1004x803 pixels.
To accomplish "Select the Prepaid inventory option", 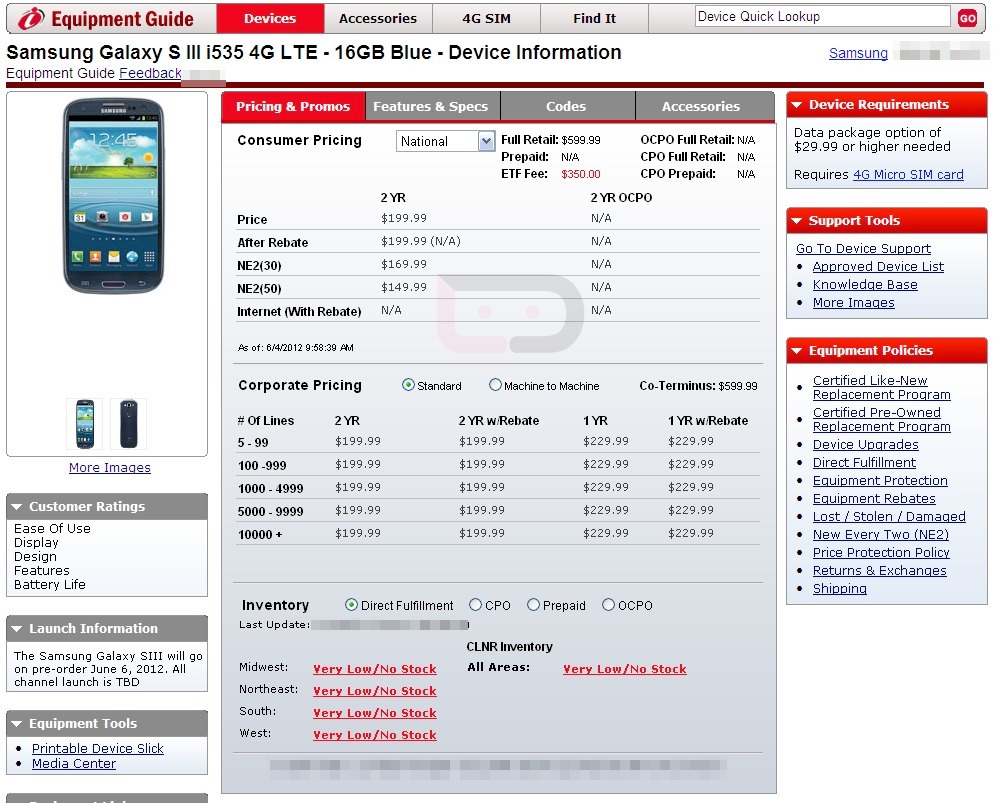I will coord(533,605).
